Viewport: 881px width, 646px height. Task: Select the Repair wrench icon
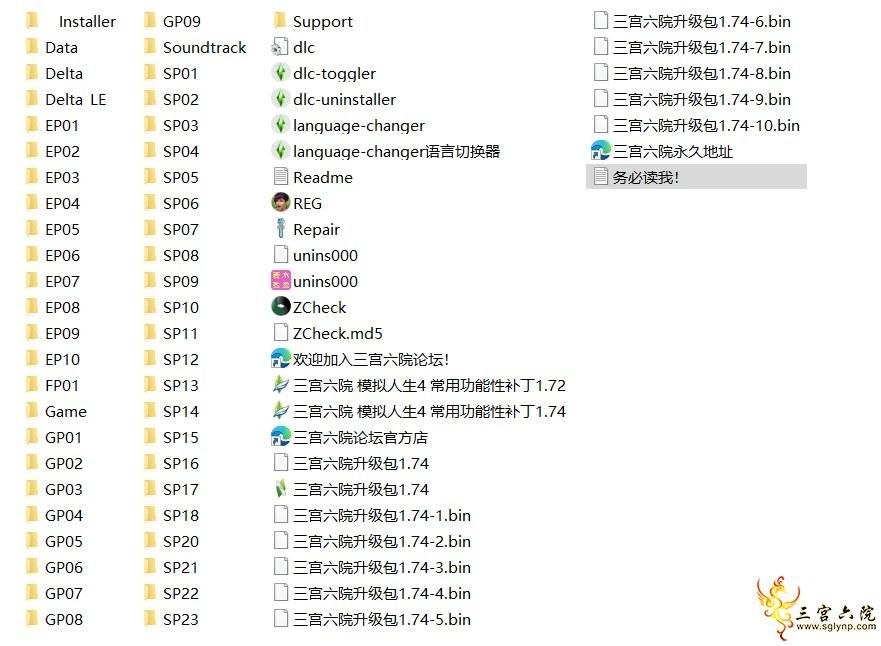coord(280,229)
